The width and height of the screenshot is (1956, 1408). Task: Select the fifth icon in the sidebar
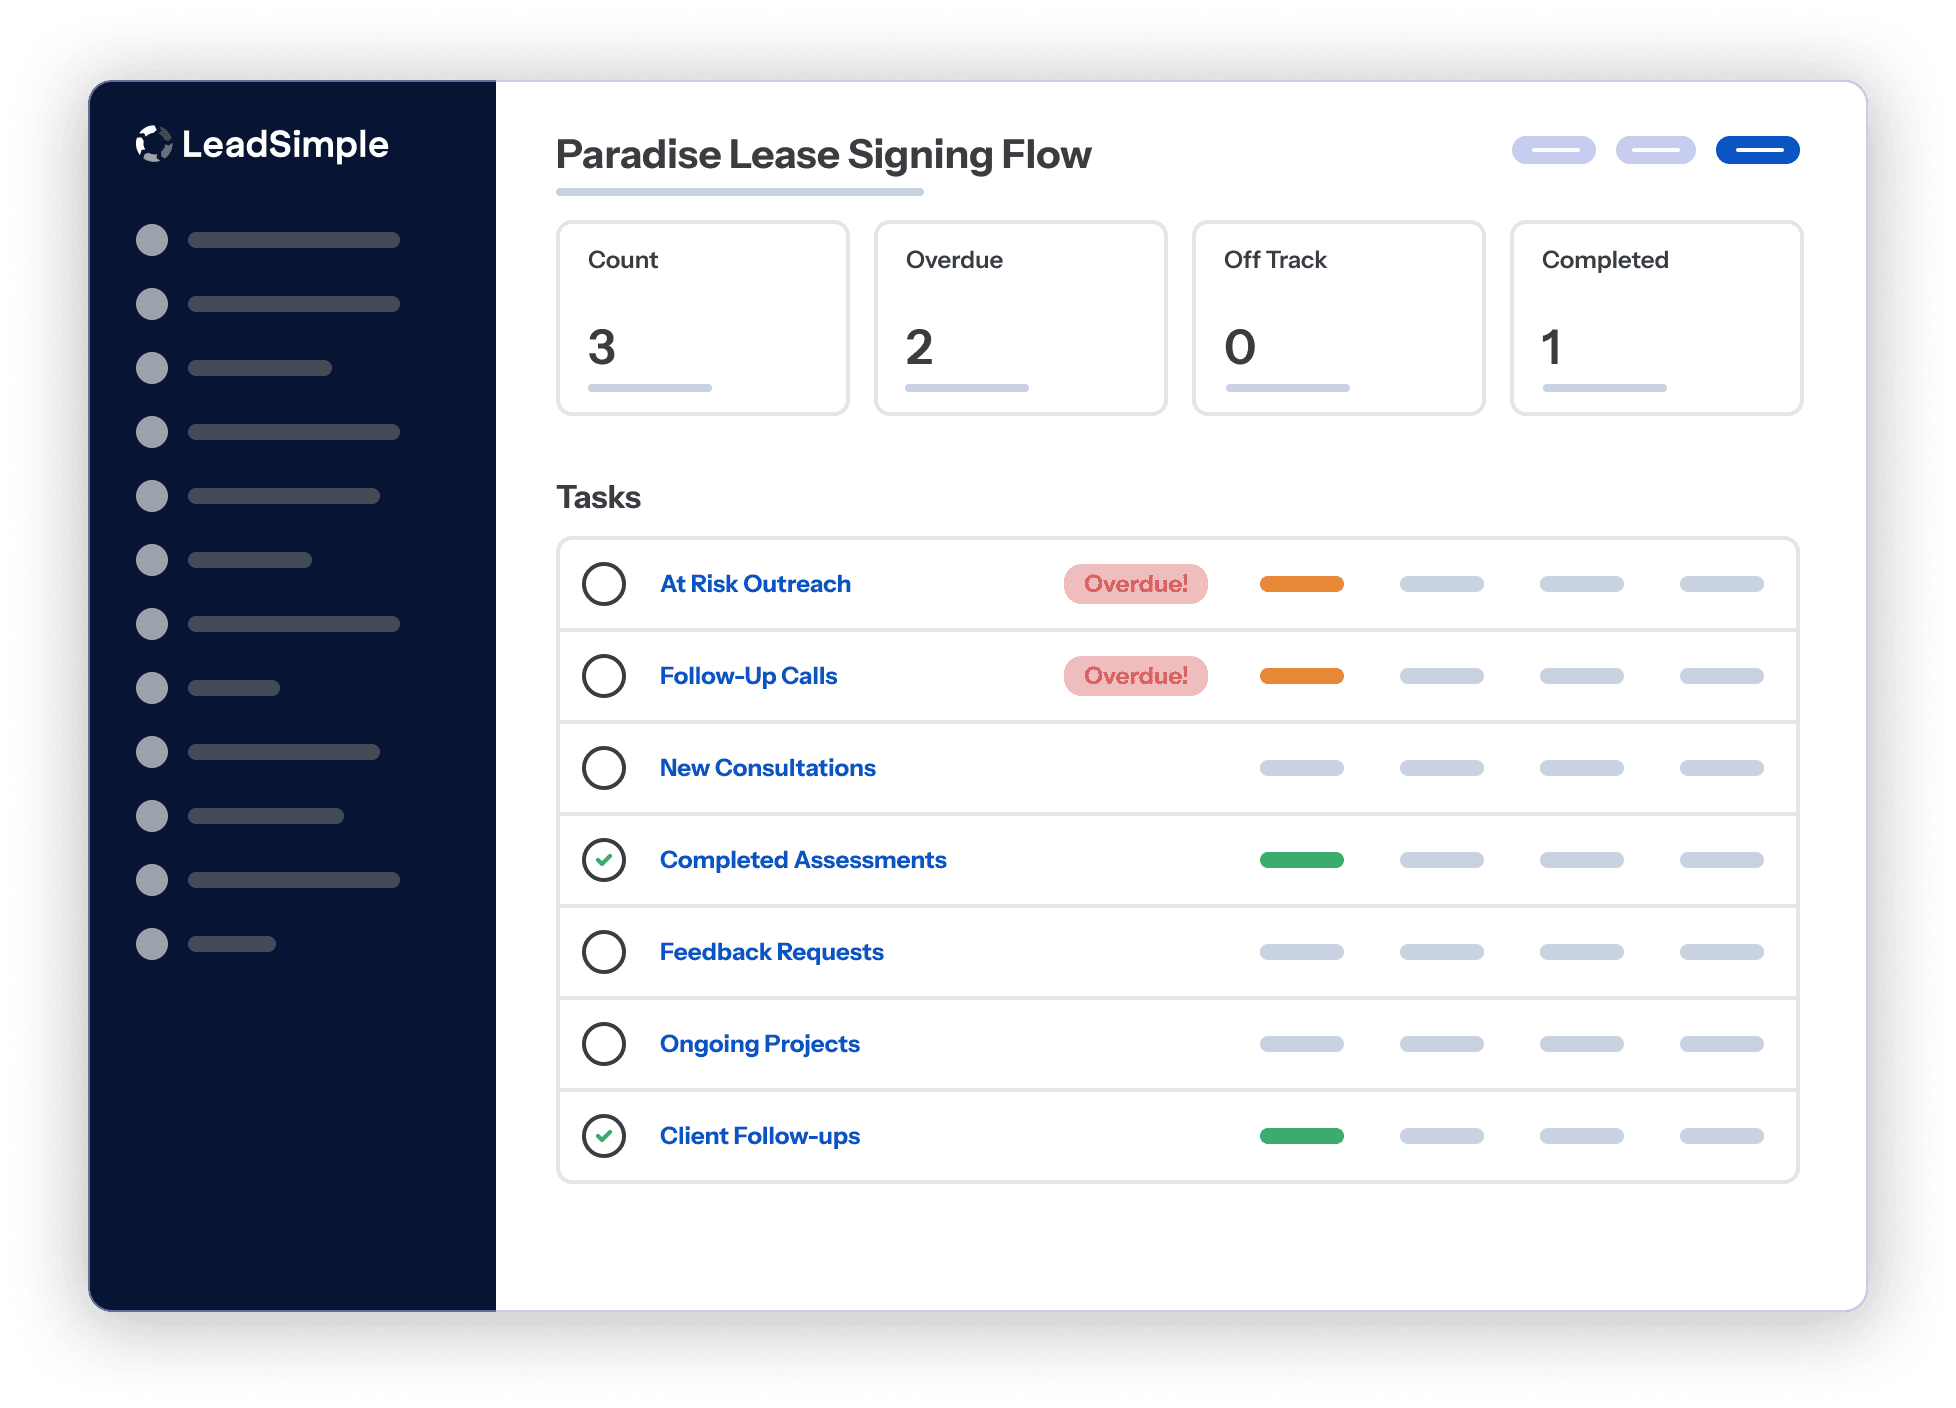[x=152, y=496]
